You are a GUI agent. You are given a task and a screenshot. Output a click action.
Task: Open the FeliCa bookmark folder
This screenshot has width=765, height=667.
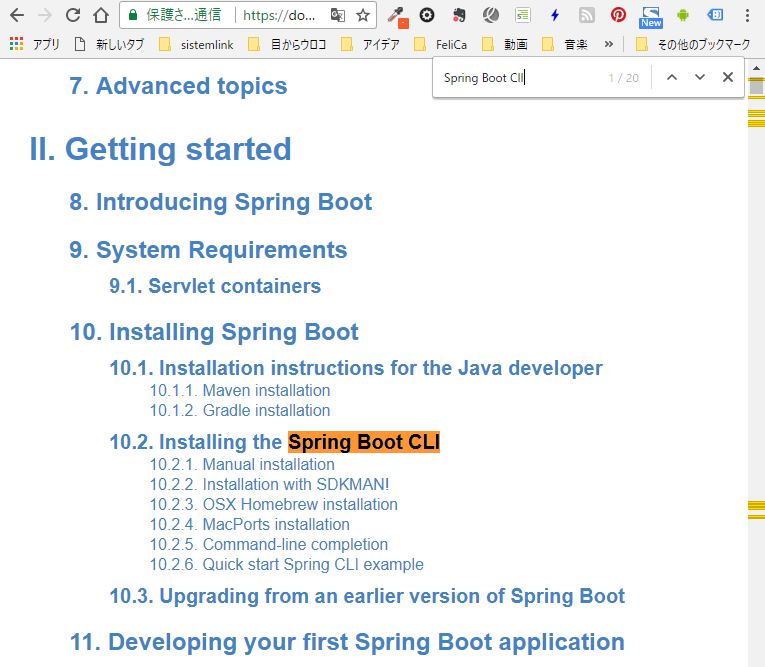point(441,44)
